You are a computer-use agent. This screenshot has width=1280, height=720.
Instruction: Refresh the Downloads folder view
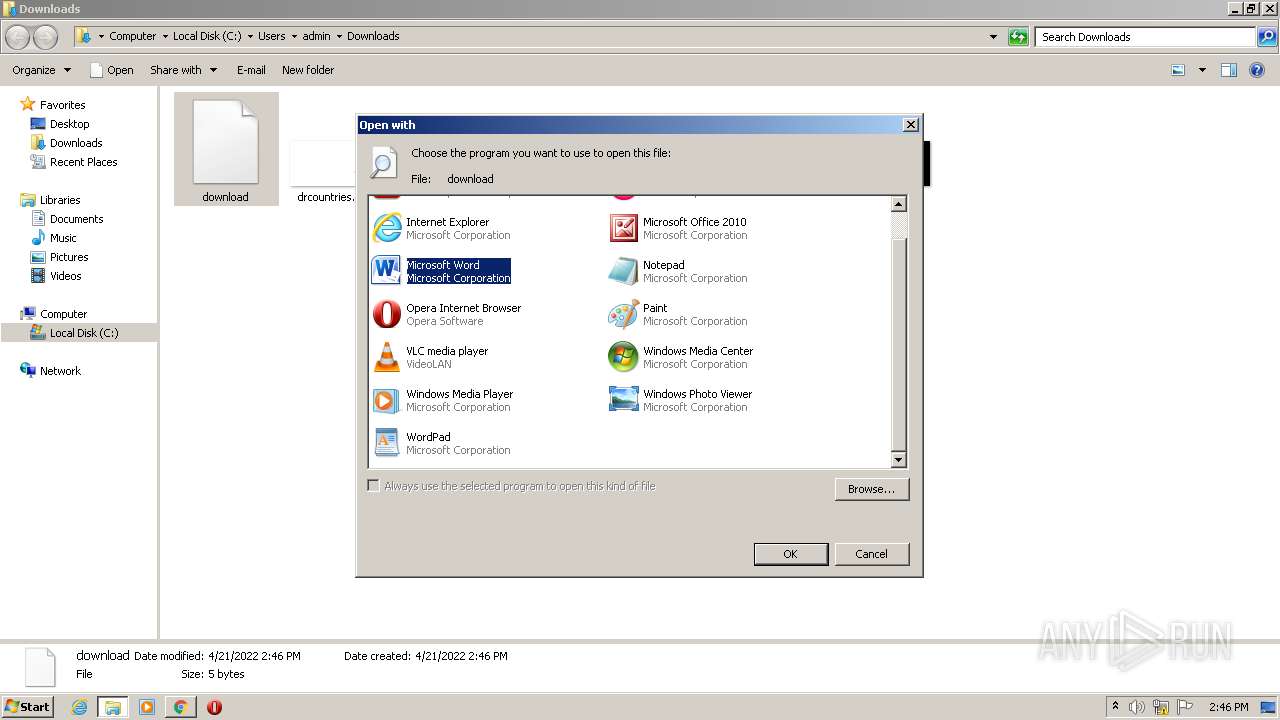[1018, 37]
